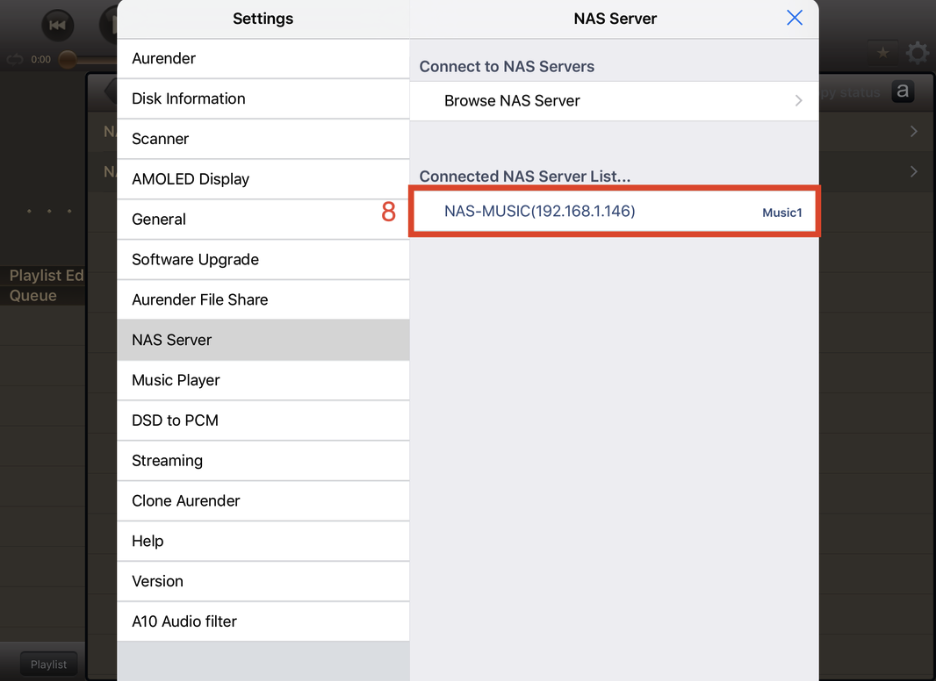
Task: Close the NAS Server settings dialog
Action: [795, 18]
